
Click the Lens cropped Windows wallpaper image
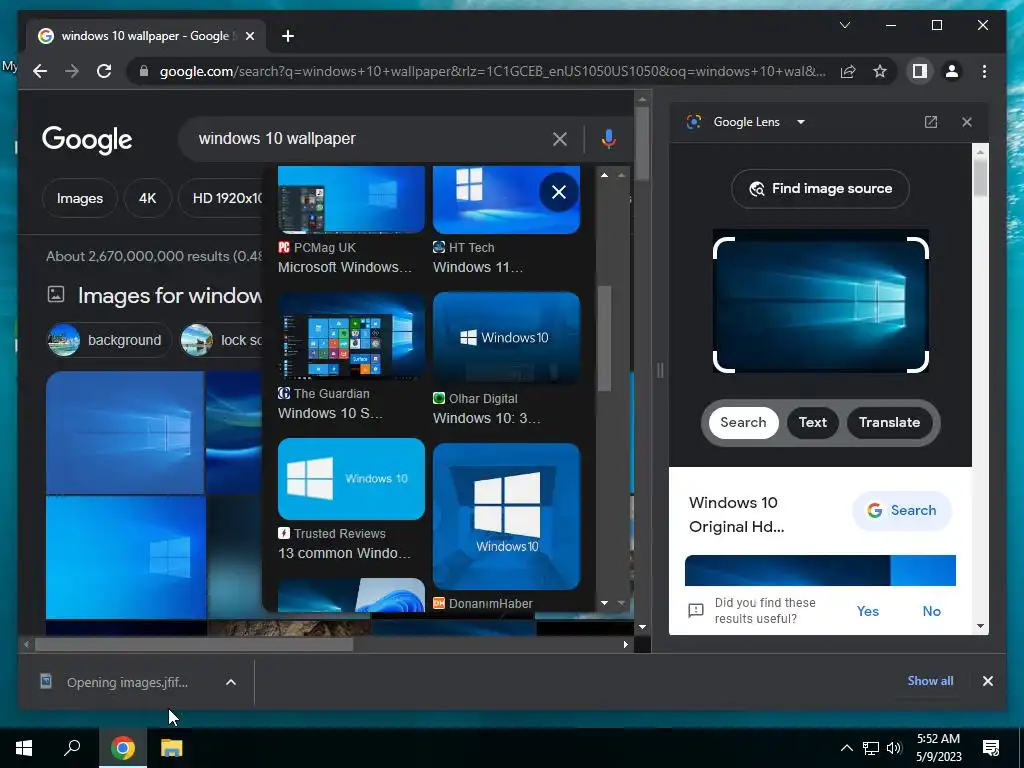(x=820, y=305)
